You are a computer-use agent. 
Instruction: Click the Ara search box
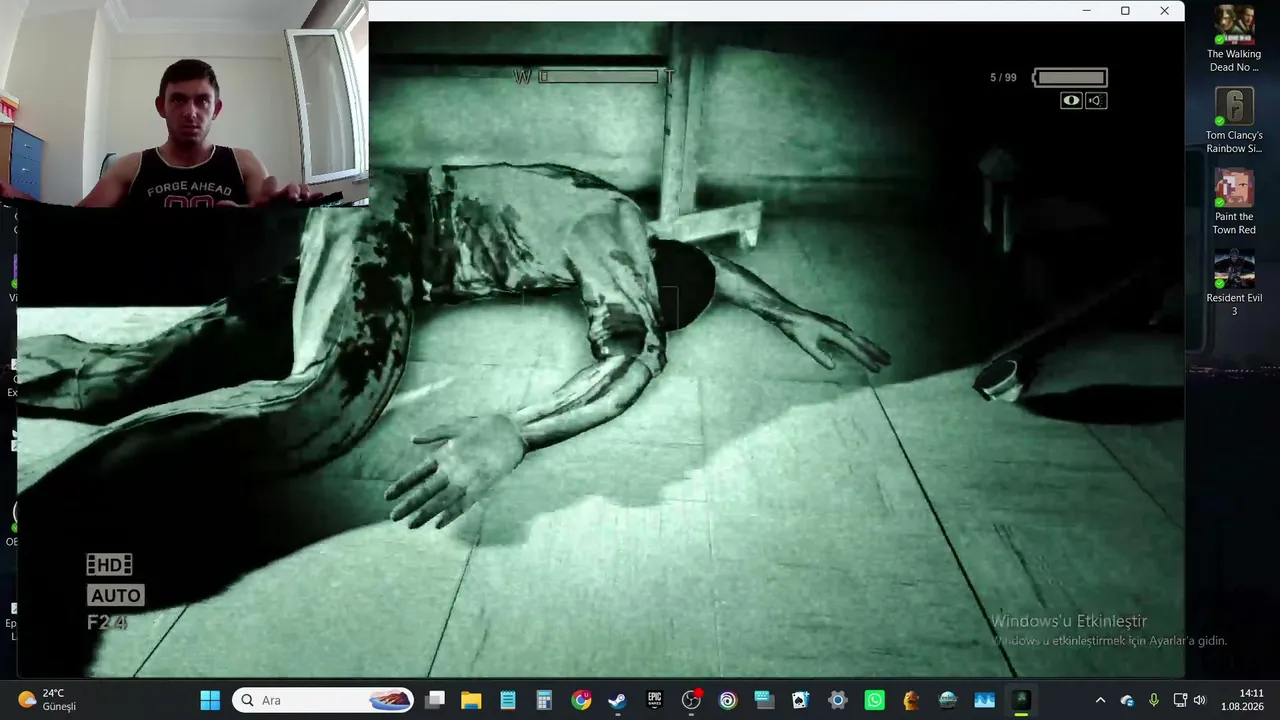point(324,700)
